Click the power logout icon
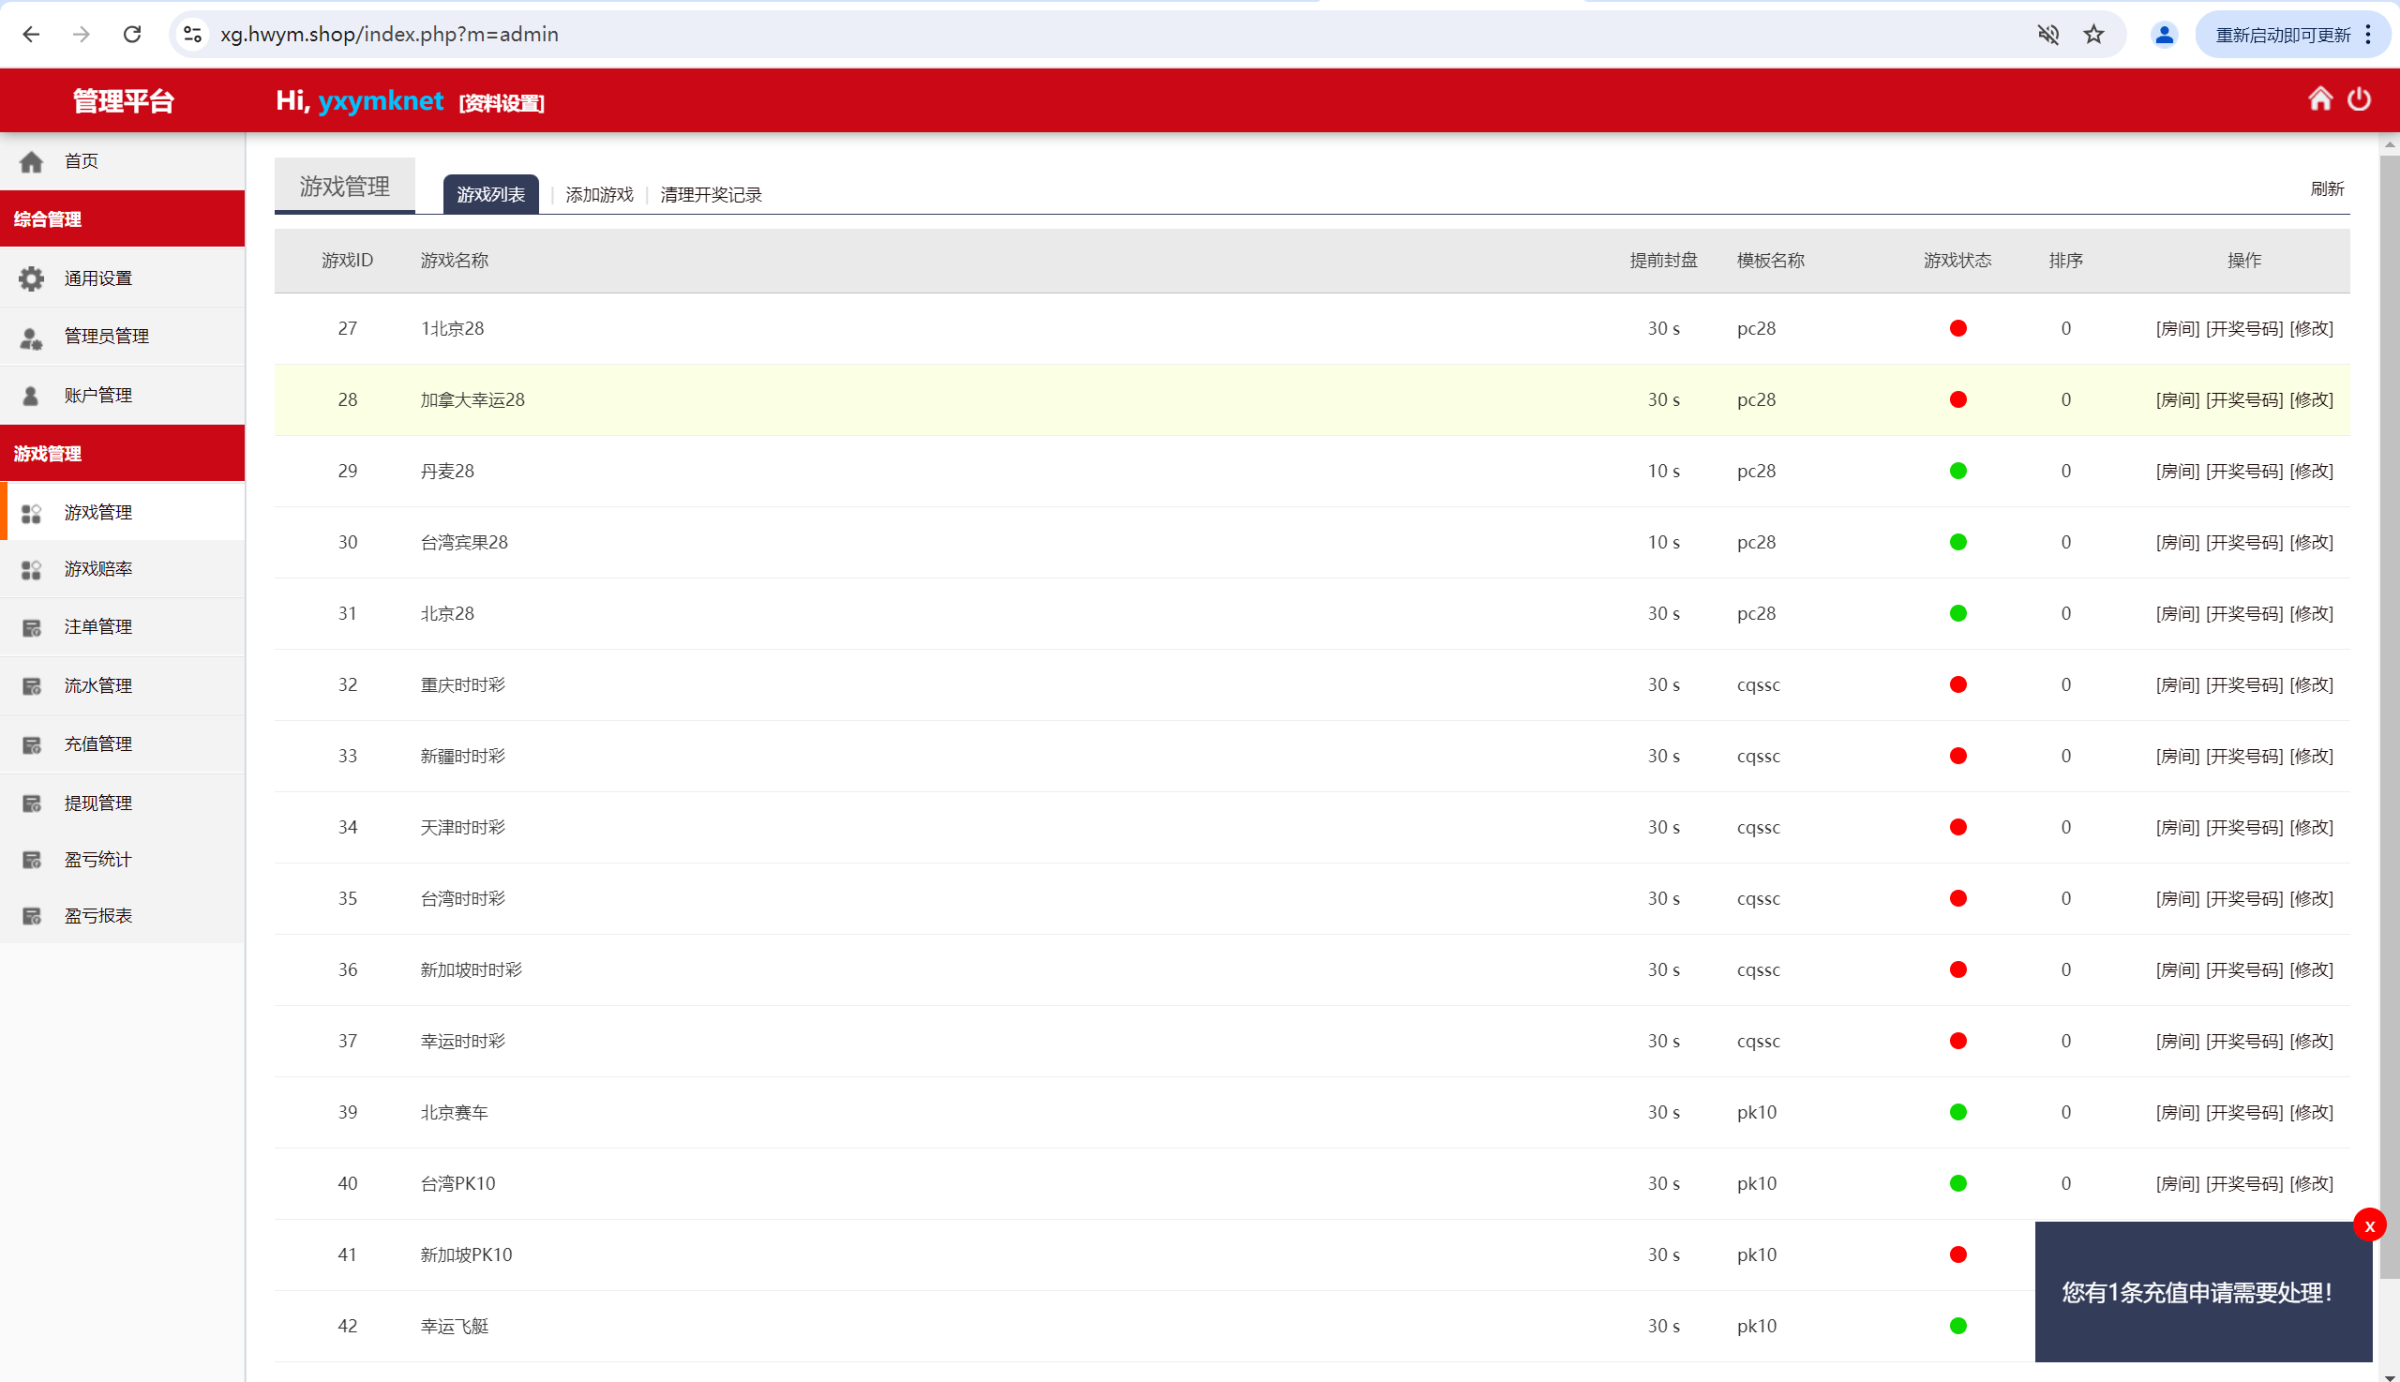 pos(2359,99)
